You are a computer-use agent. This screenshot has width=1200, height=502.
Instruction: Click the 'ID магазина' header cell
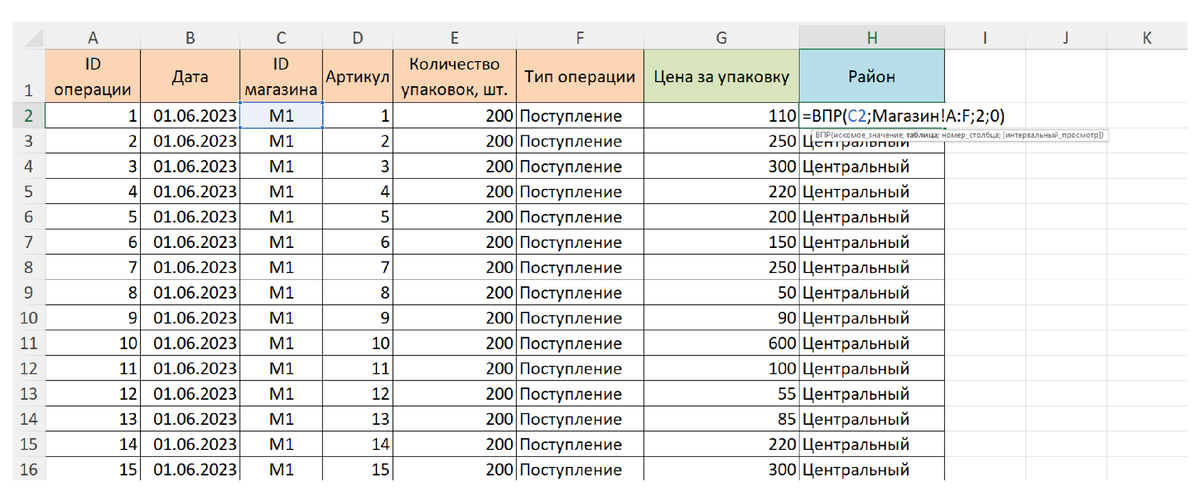[x=281, y=76]
